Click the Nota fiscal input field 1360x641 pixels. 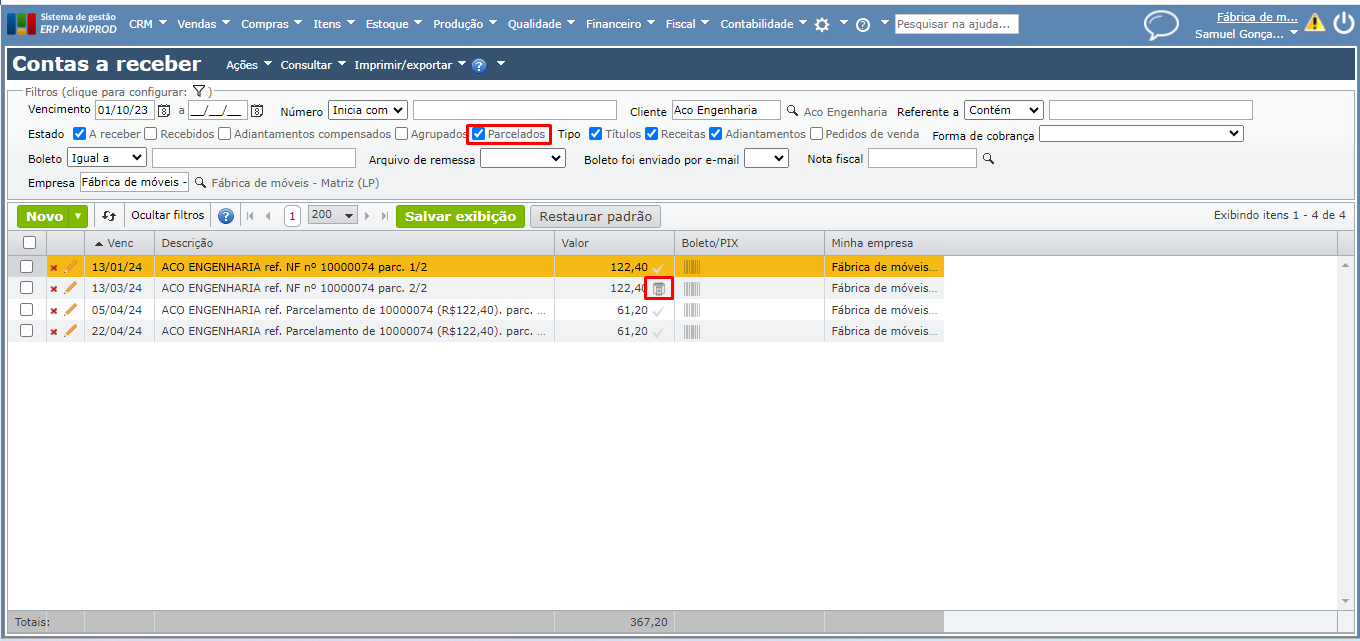[922, 158]
